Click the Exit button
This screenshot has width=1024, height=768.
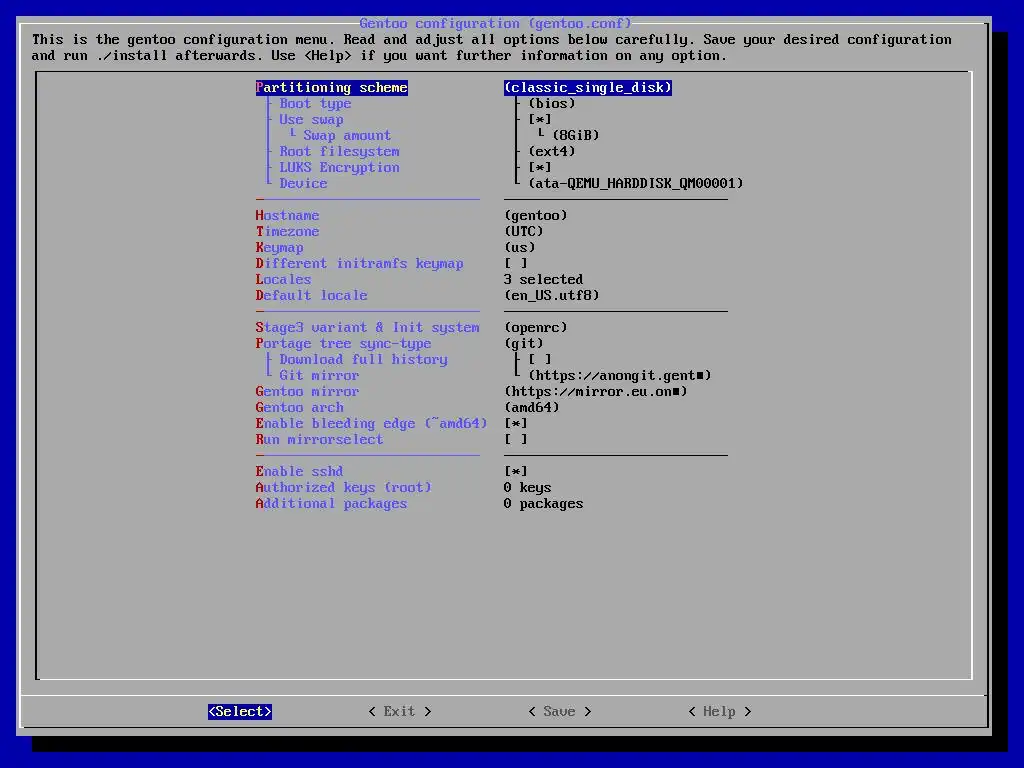coord(400,711)
